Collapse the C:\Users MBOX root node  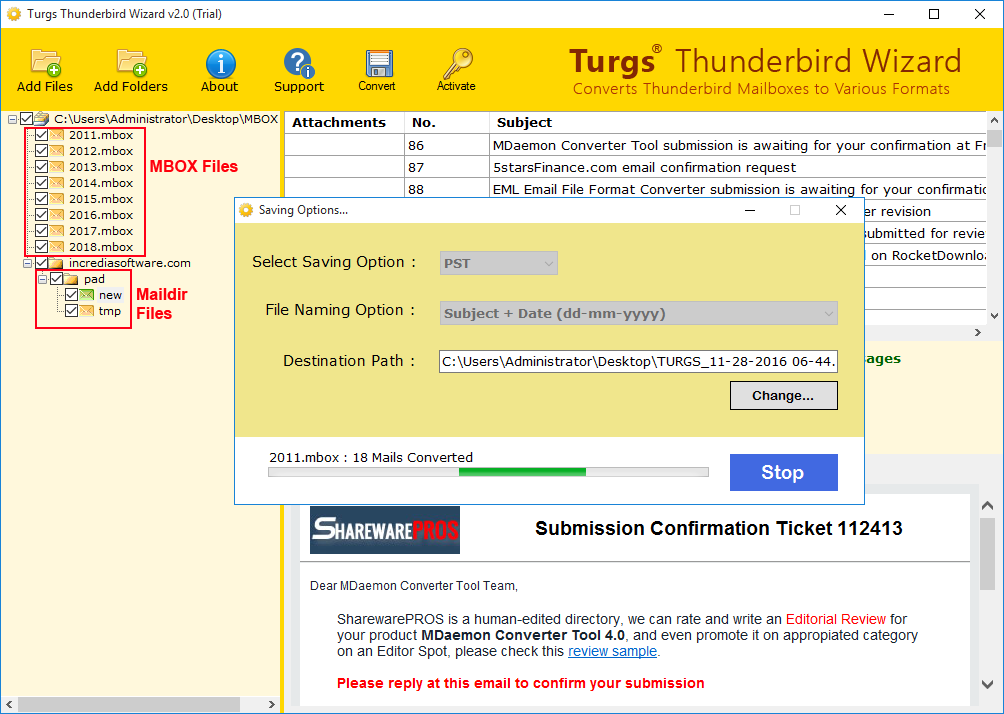[x=12, y=119]
